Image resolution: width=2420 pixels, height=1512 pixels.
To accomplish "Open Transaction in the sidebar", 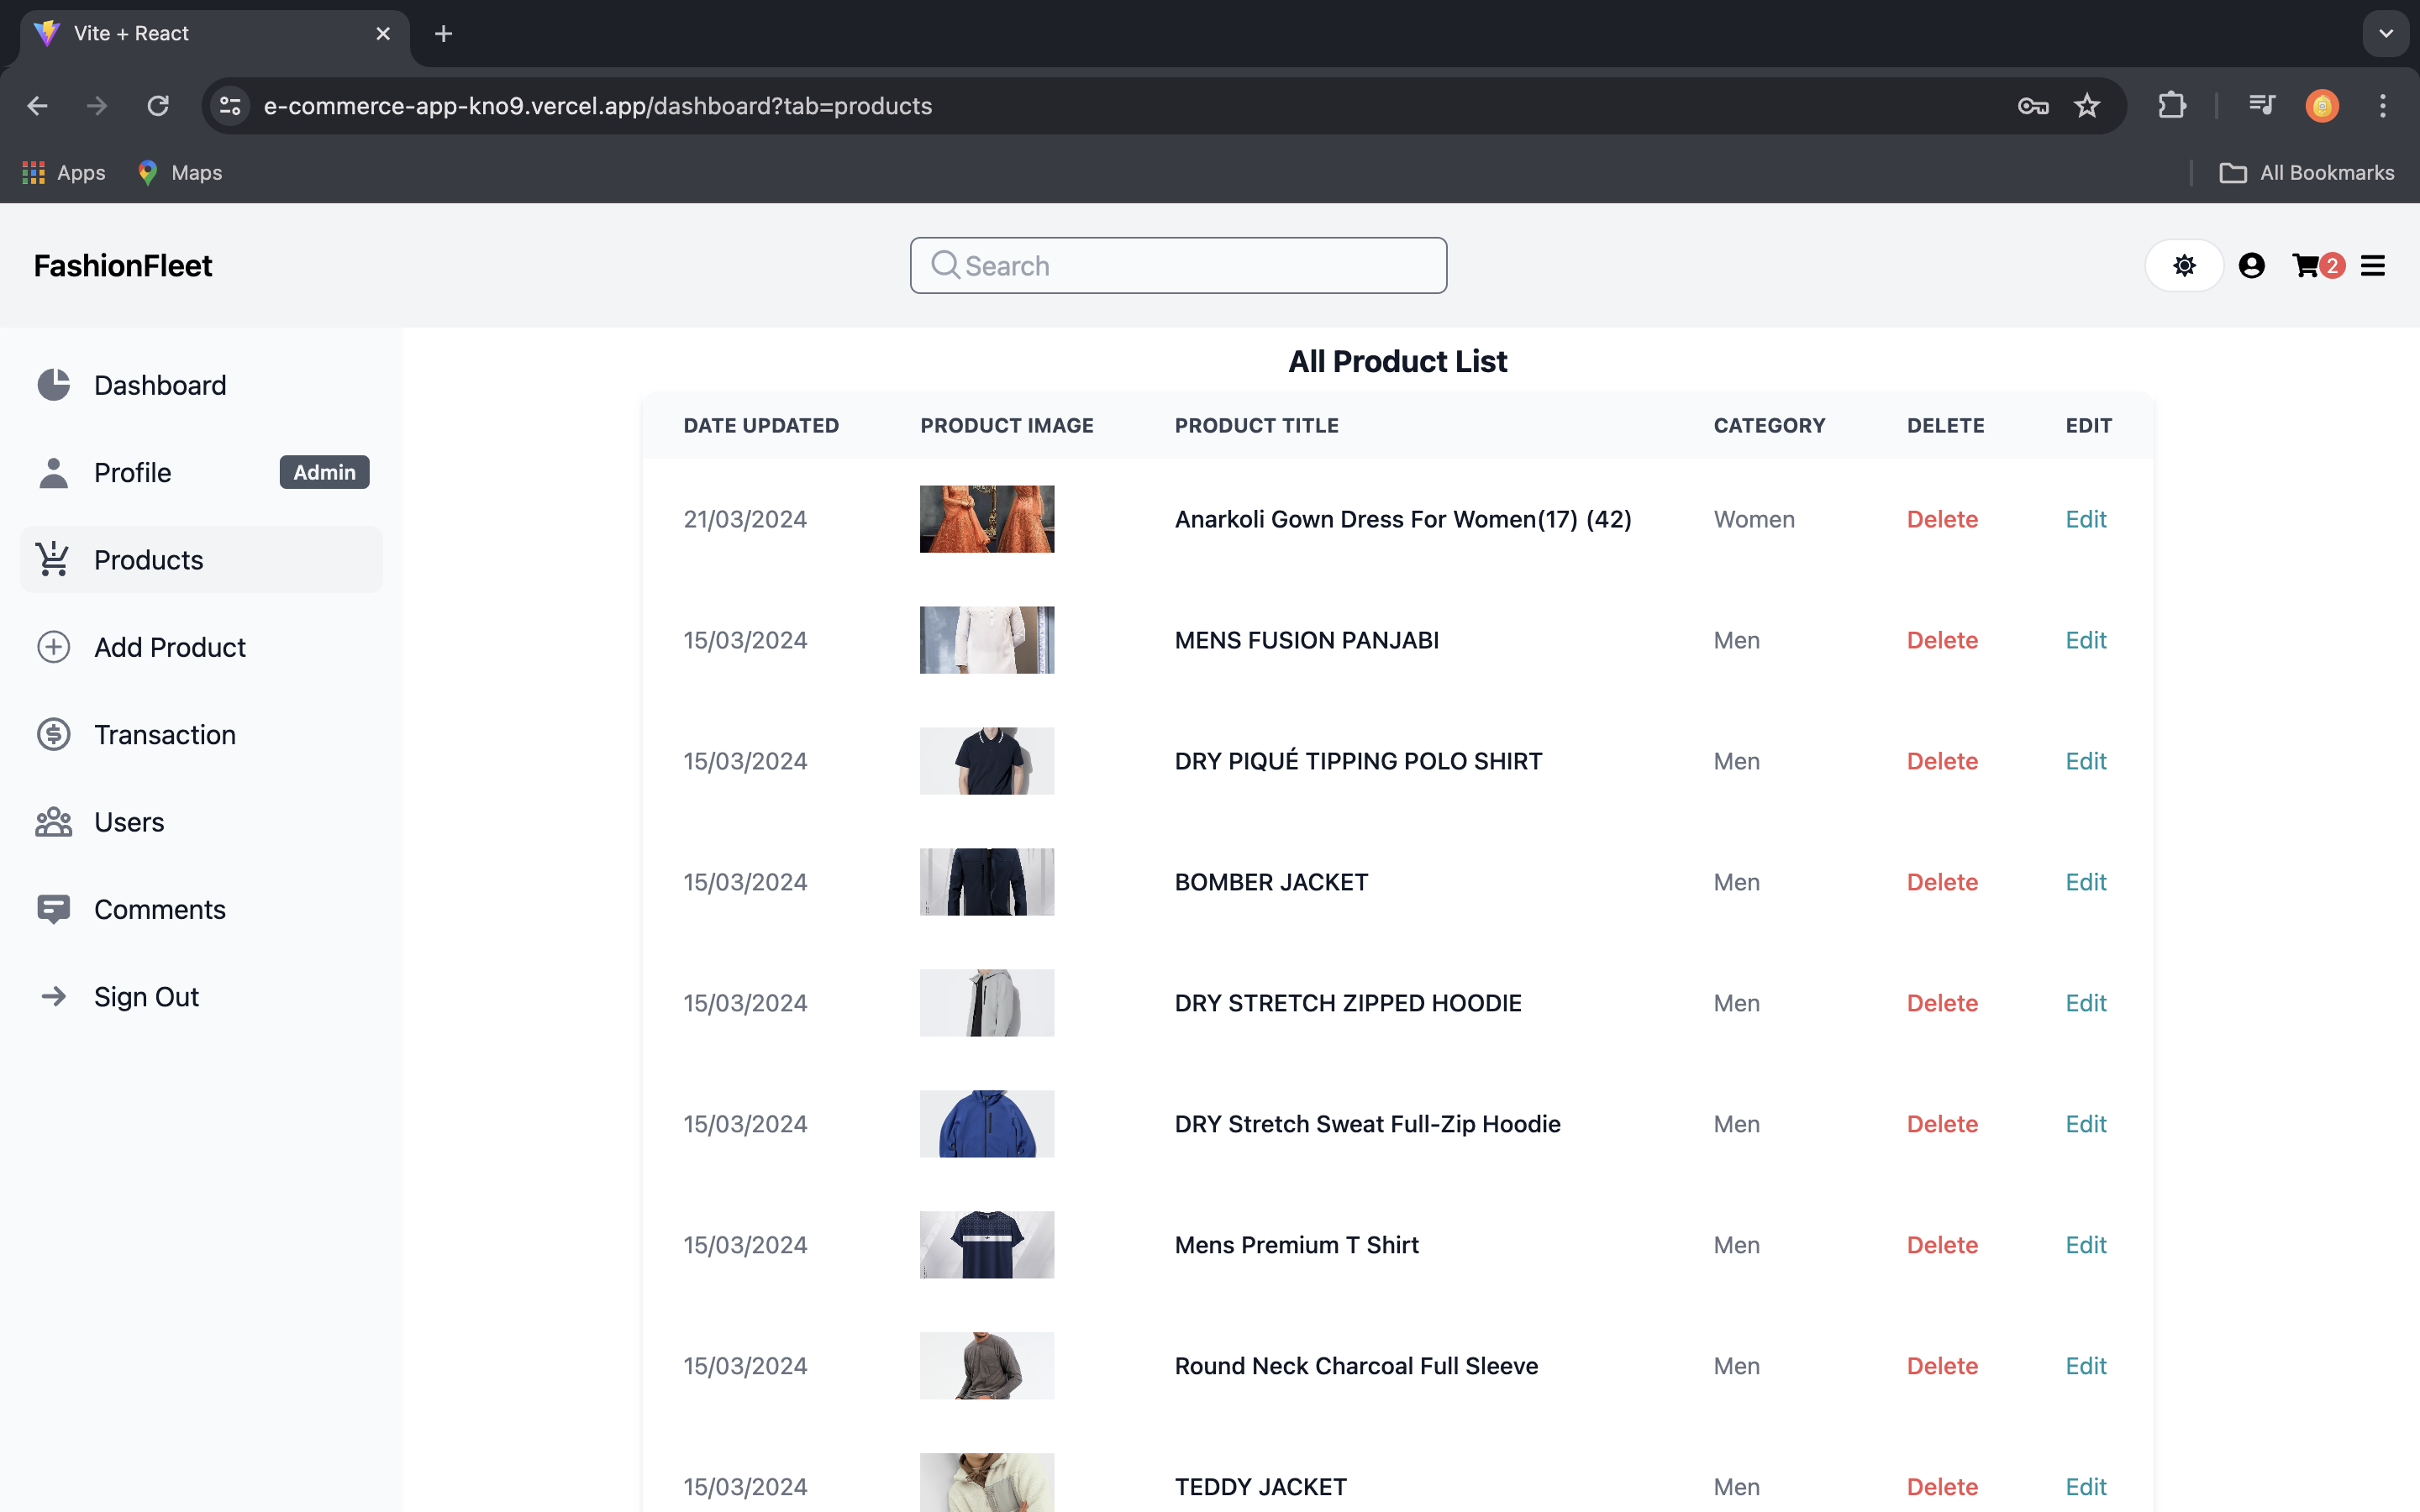I will click(201, 734).
